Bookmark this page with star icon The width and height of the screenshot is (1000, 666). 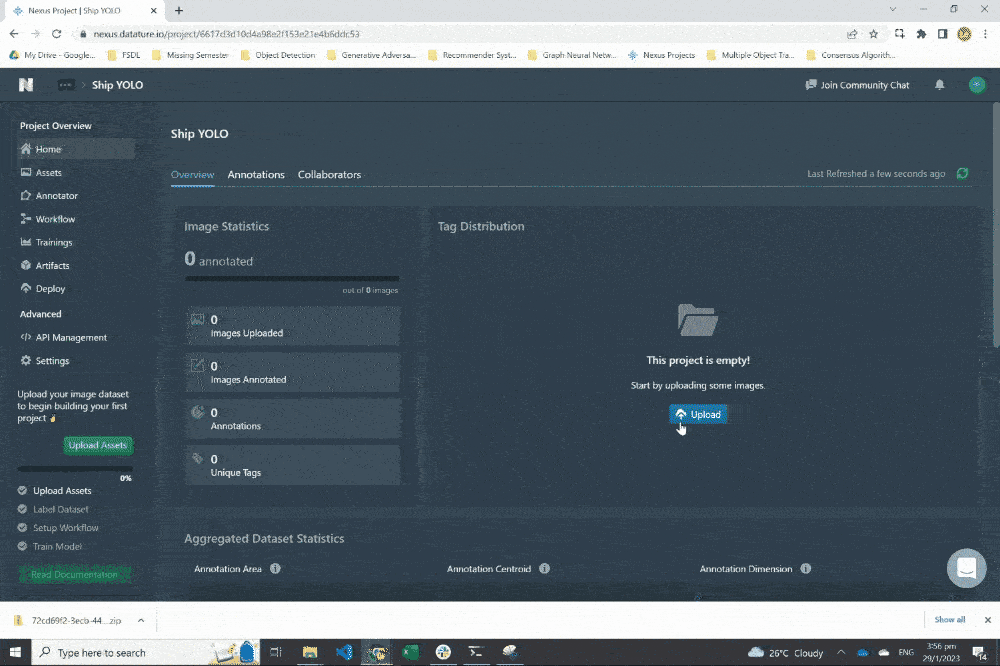874,34
